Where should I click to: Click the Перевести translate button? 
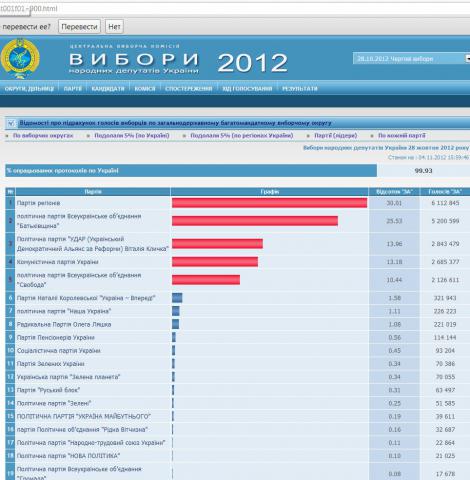tap(79, 27)
